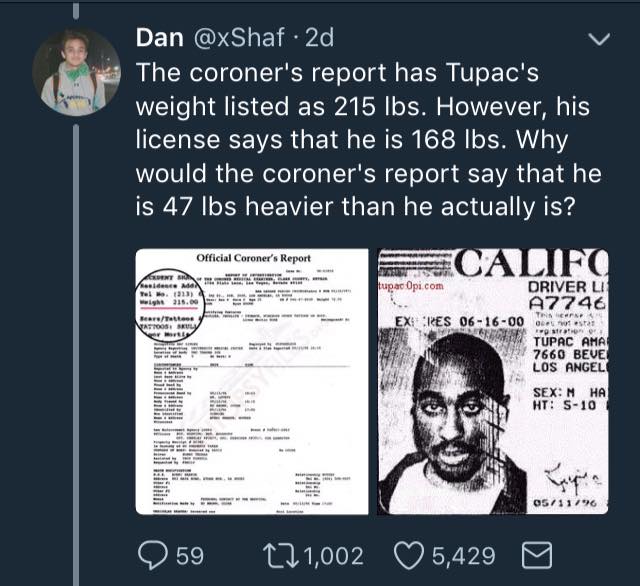Screen dimensions: 640x586
Task: Click the tweet text about Tupac's weight
Action: [369, 140]
